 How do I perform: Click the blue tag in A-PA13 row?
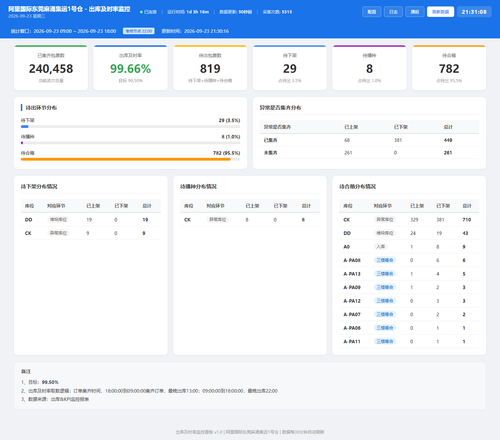coord(385,274)
